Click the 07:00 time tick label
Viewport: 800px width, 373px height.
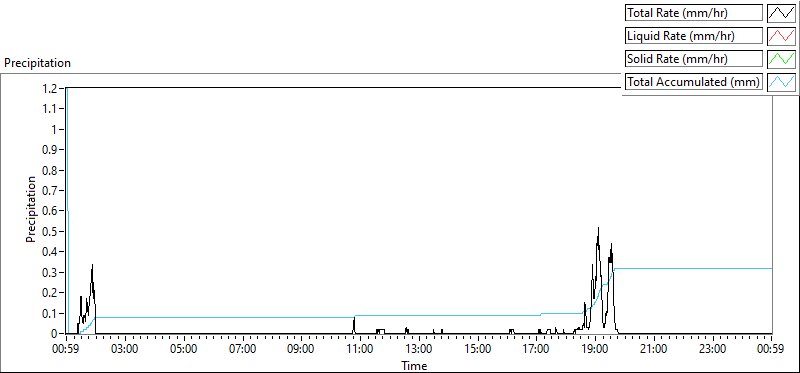[242, 349]
